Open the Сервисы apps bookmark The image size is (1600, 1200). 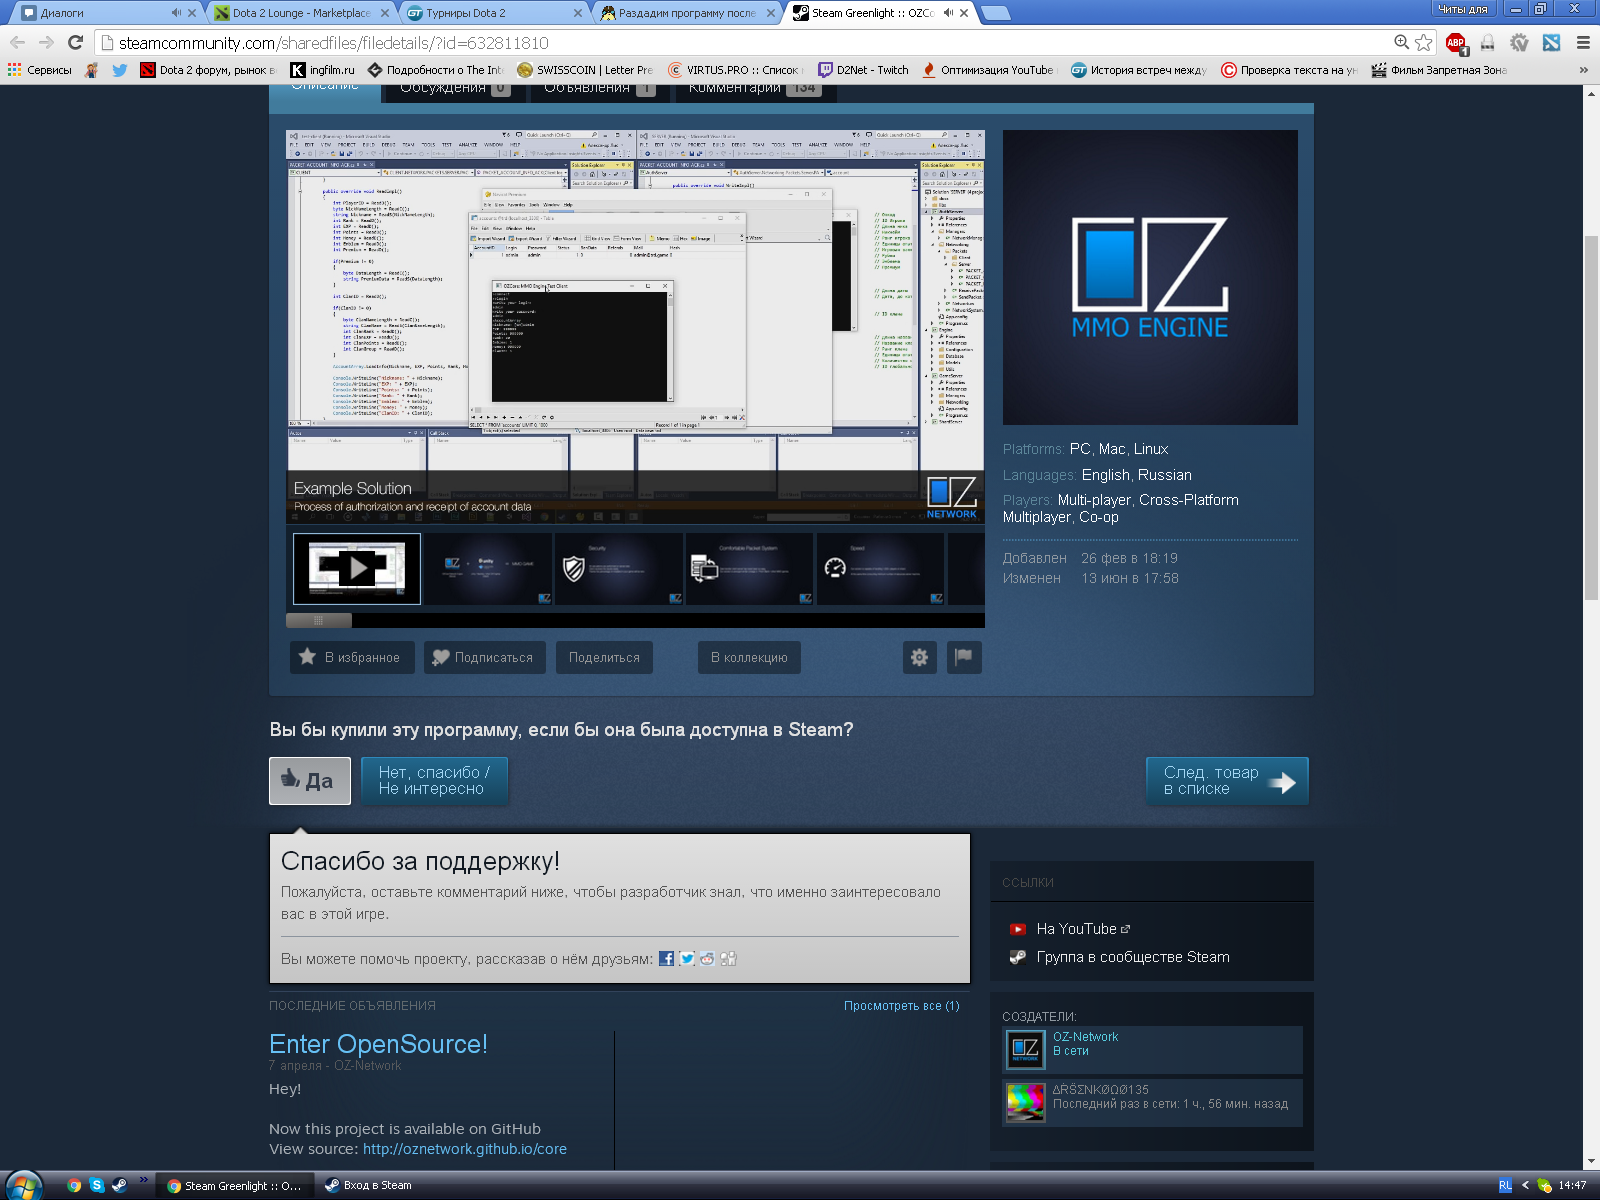coord(40,70)
